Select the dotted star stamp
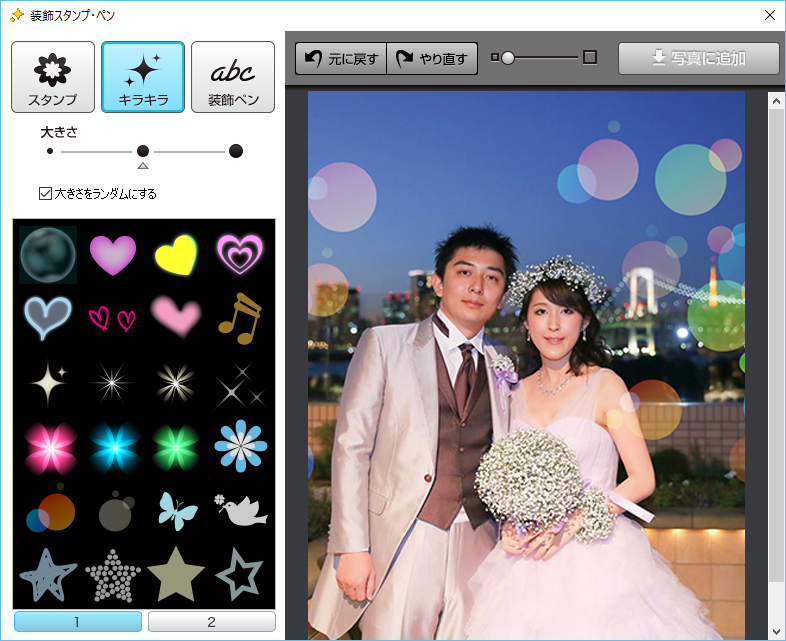The image size is (786, 641). (112, 574)
